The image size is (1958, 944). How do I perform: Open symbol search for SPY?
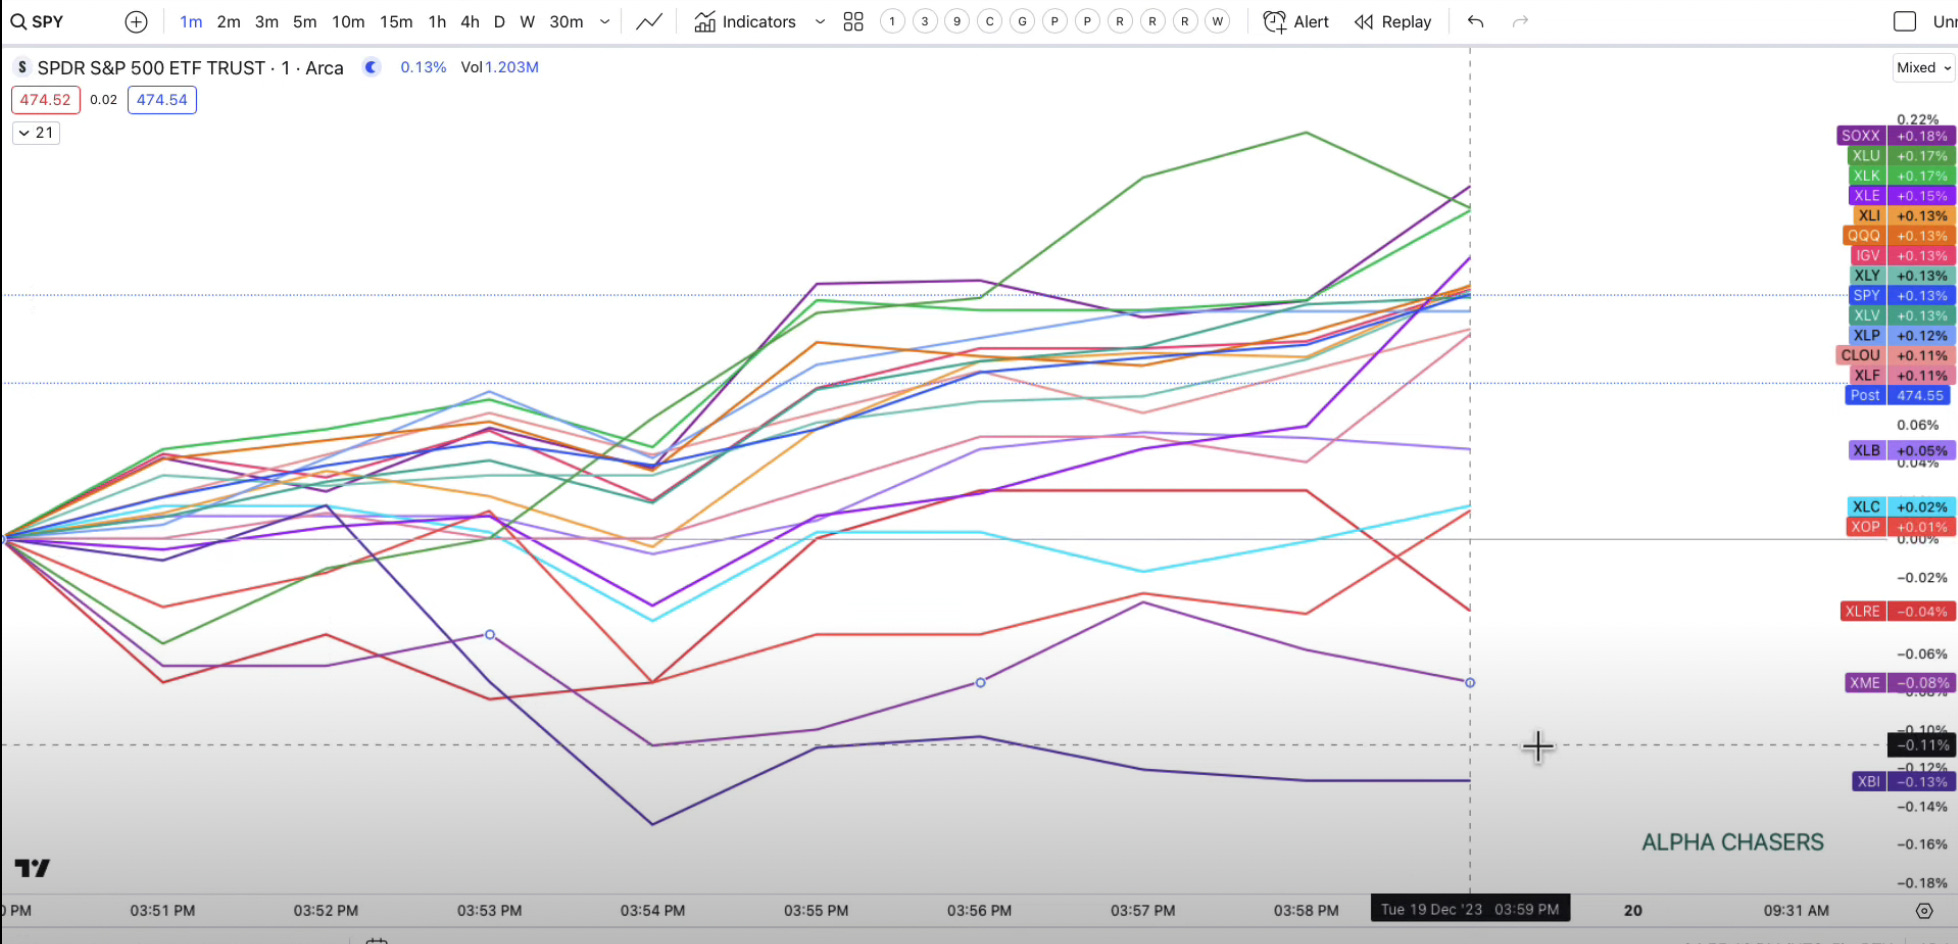pos(38,21)
